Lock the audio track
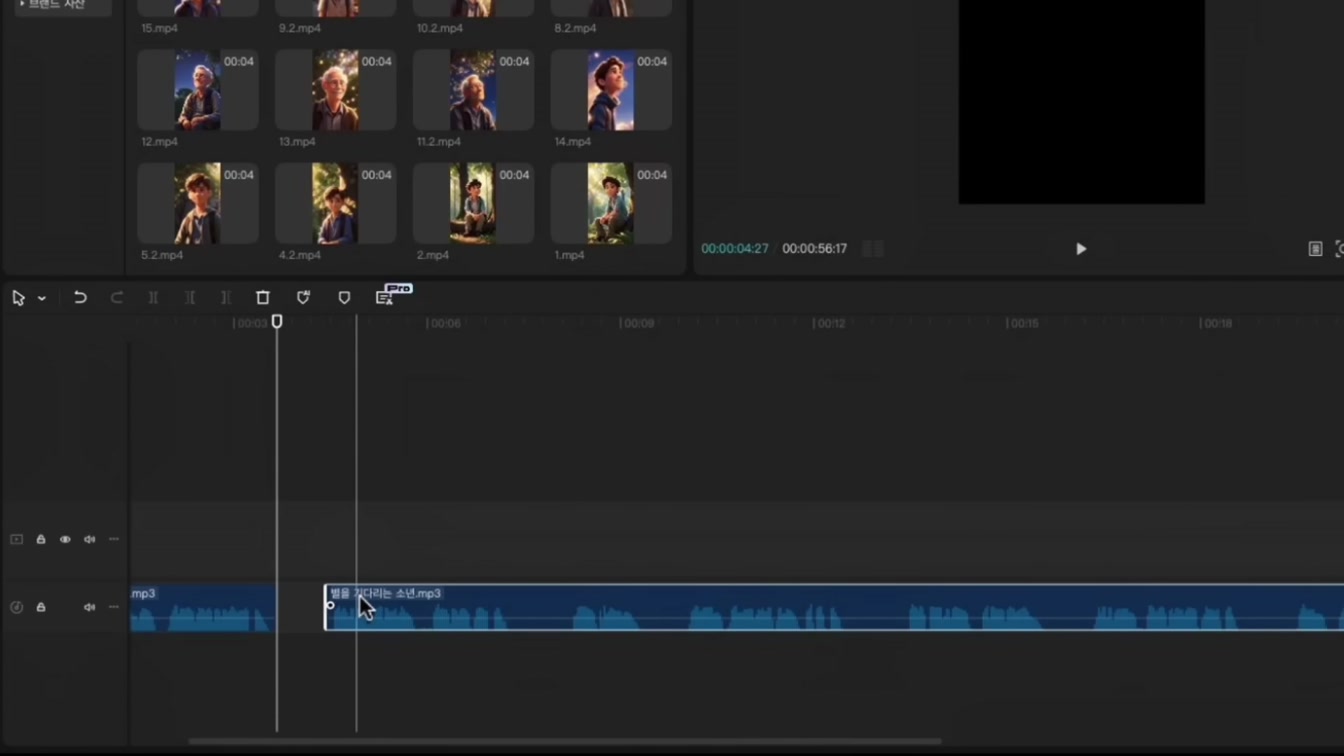The width and height of the screenshot is (1344, 756). click(x=41, y=607)
